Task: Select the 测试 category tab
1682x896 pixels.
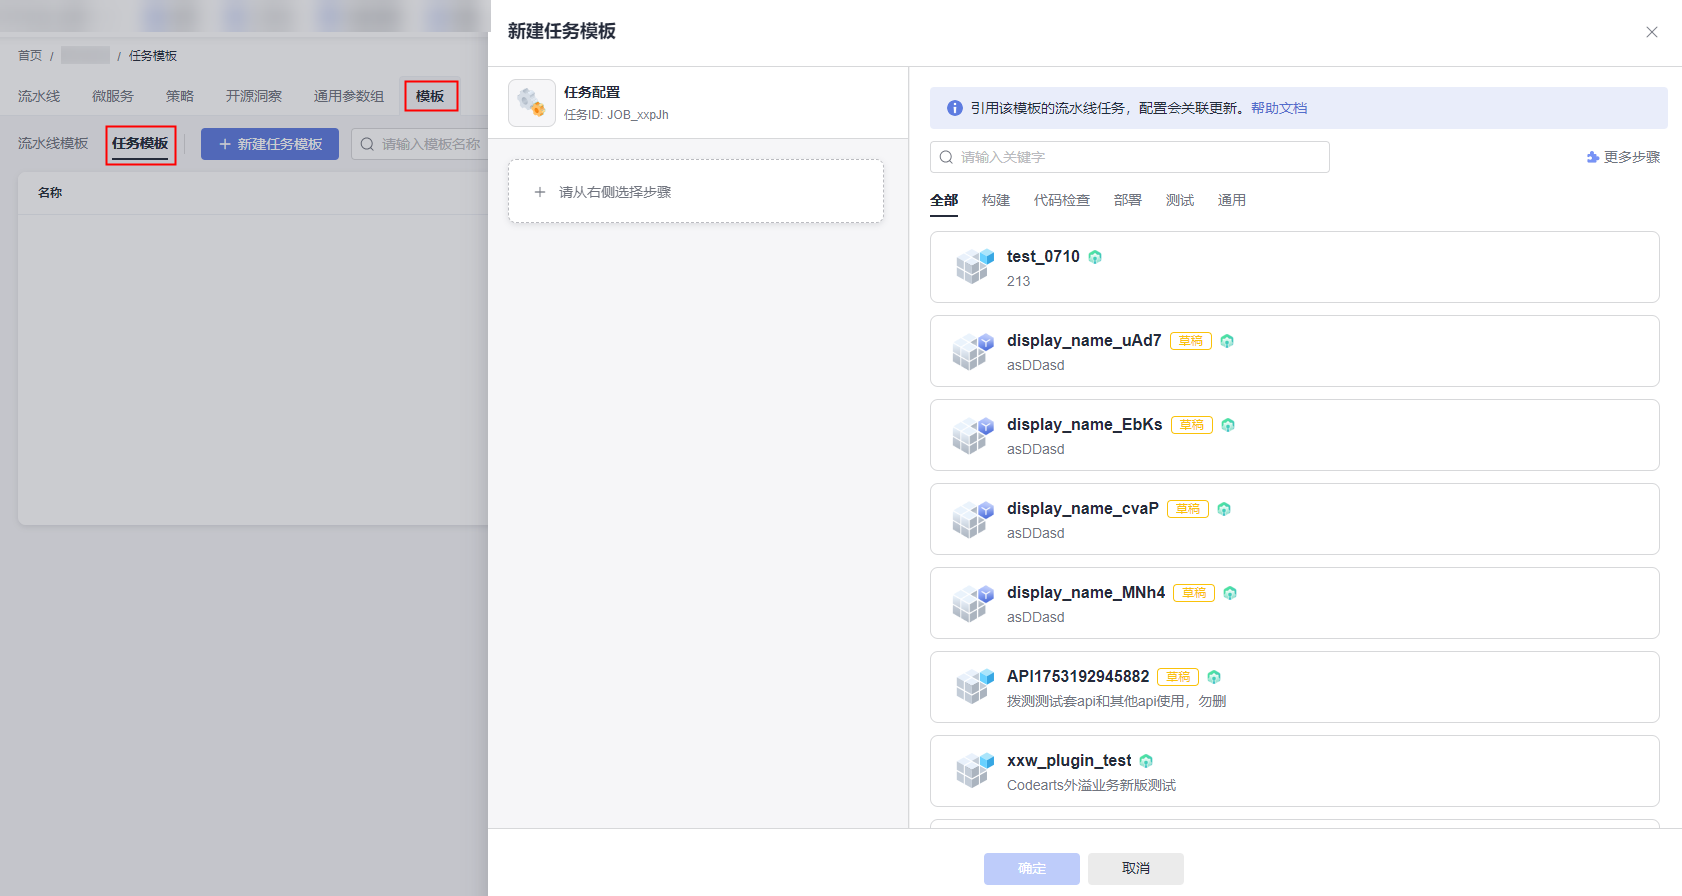Action: 1179,200
